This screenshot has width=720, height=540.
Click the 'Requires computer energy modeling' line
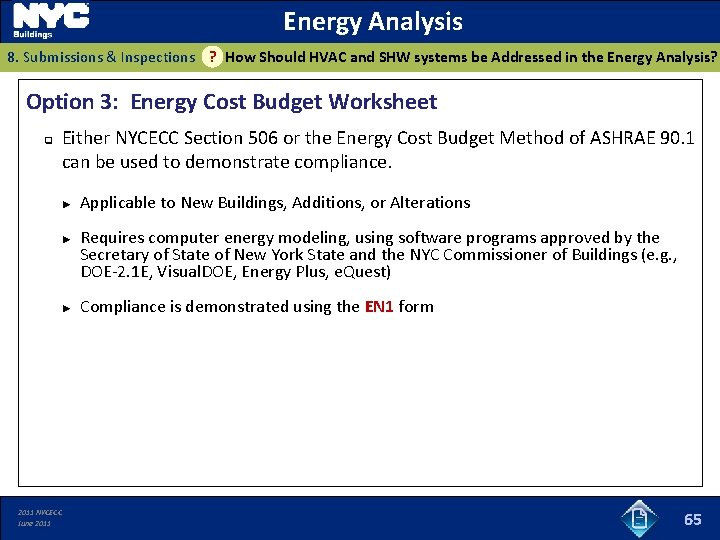coord(370,237)
